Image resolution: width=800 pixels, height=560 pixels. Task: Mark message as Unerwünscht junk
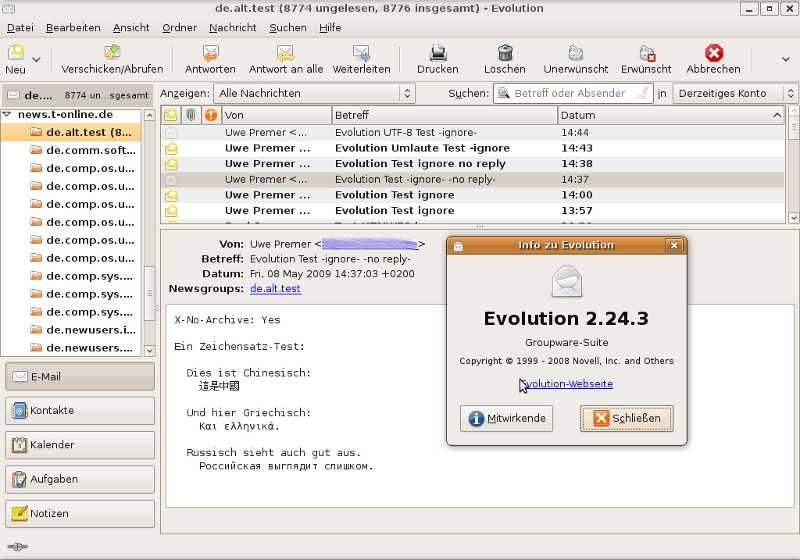pos(575,53)
